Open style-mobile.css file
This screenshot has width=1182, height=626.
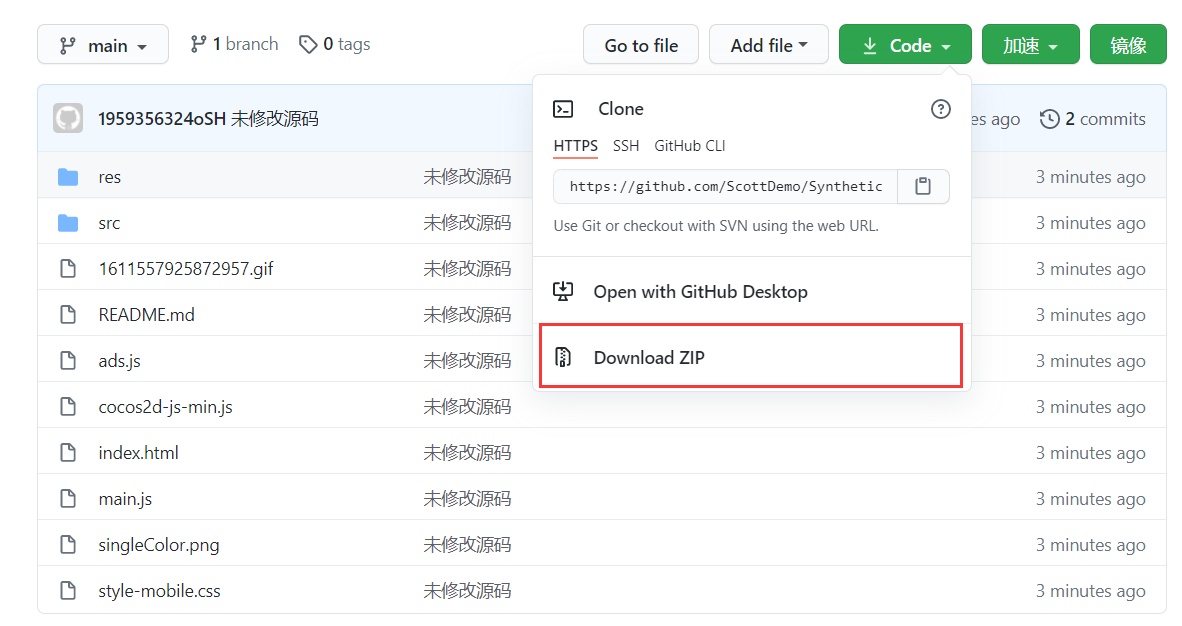point(159,591)
